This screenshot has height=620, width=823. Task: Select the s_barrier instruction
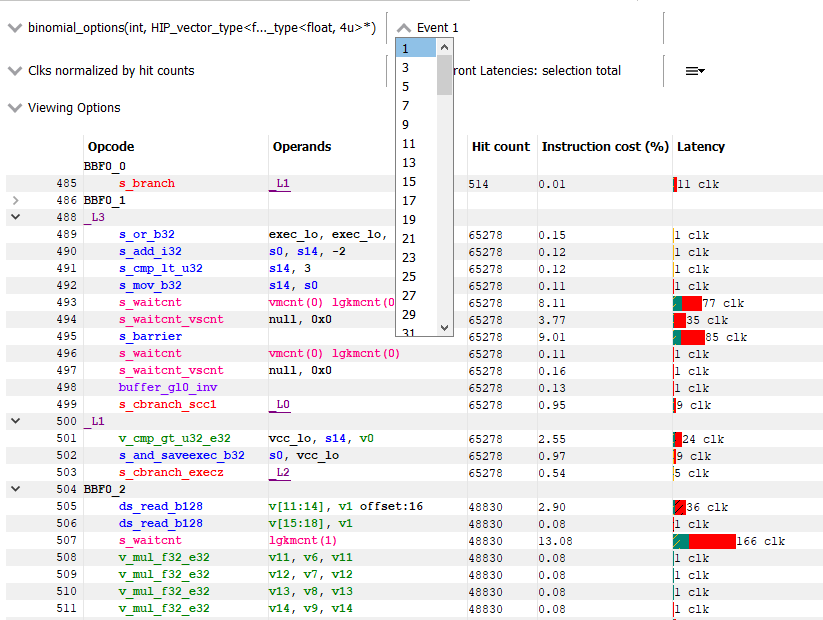(x=150, y=337)
